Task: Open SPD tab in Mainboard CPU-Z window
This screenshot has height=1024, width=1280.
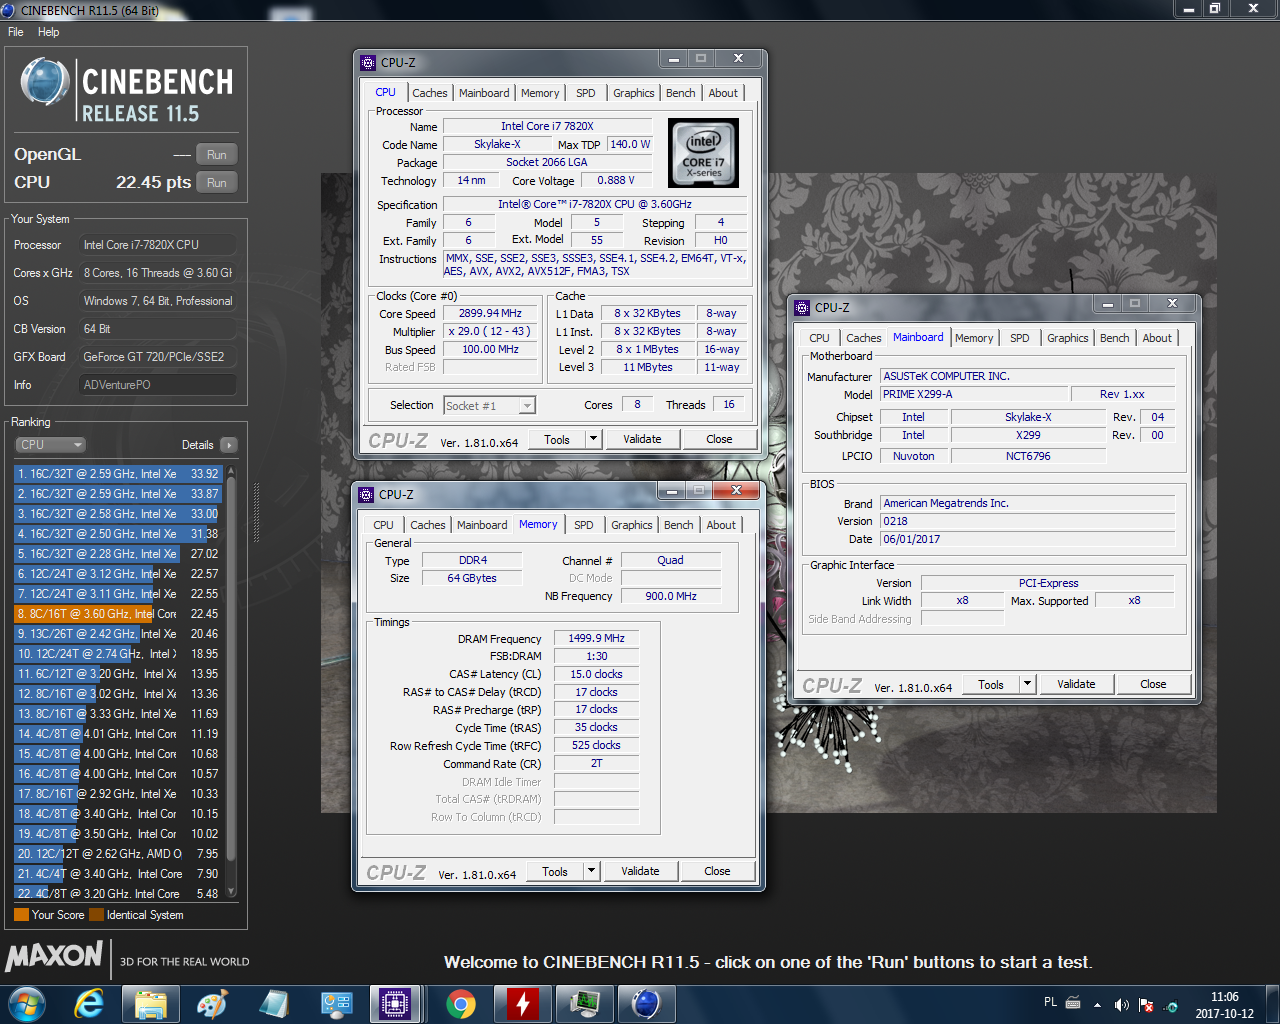Action: pos(1020,338)
